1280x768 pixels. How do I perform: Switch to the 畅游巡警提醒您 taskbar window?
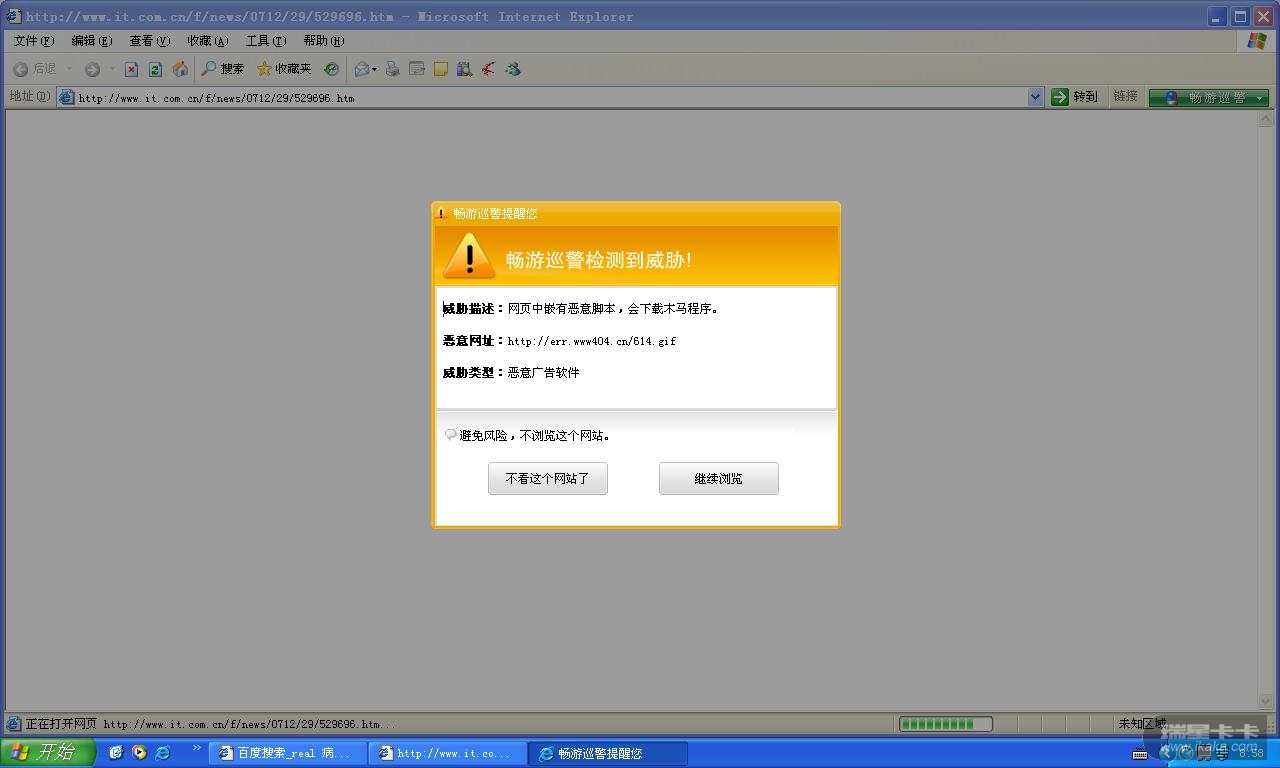608,753
